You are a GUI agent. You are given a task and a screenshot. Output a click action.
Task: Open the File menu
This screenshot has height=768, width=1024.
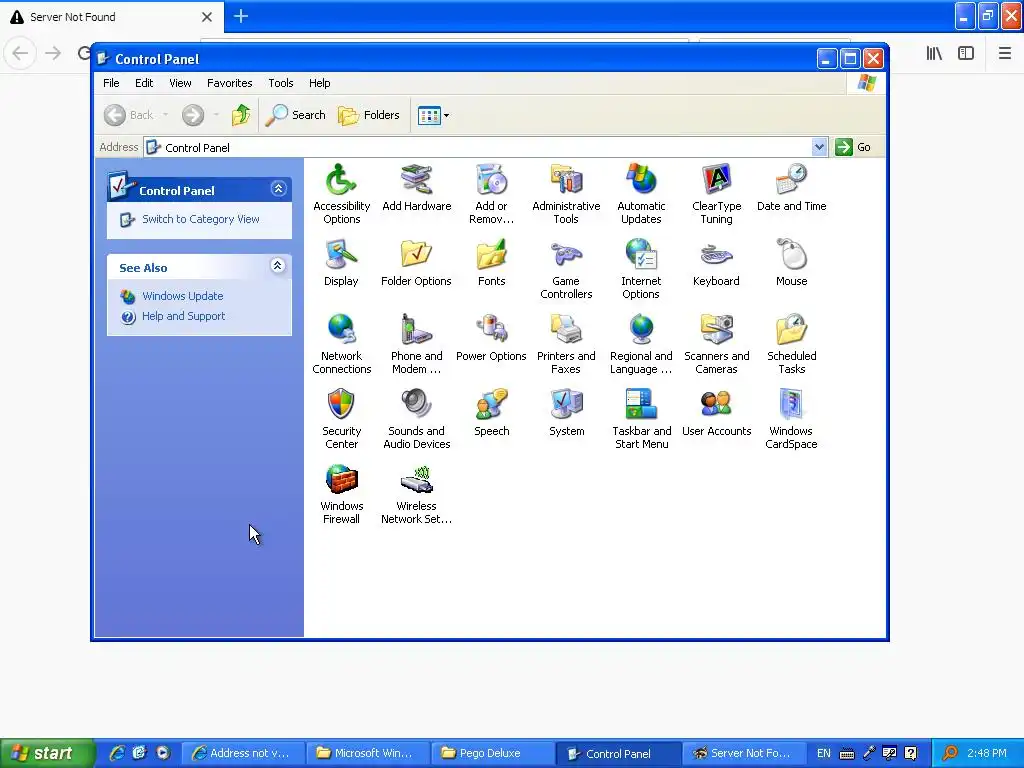(x=111, y=83)
